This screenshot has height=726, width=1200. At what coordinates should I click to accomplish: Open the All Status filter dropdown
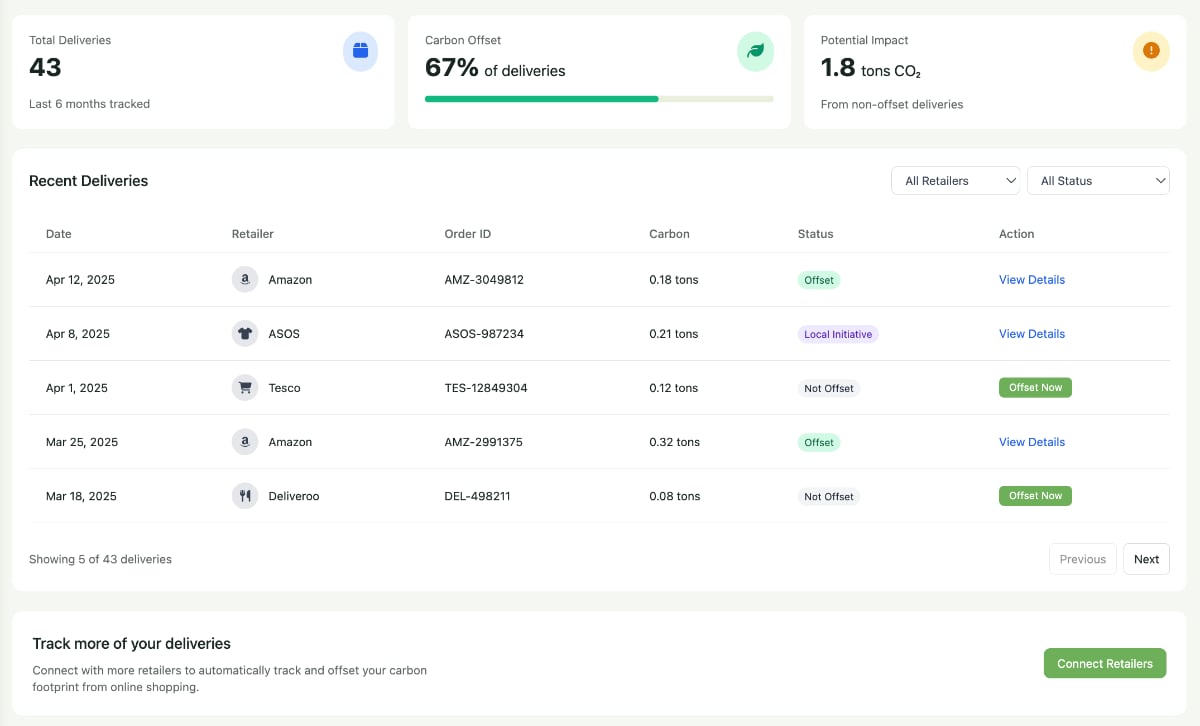tap(1098, 180)
